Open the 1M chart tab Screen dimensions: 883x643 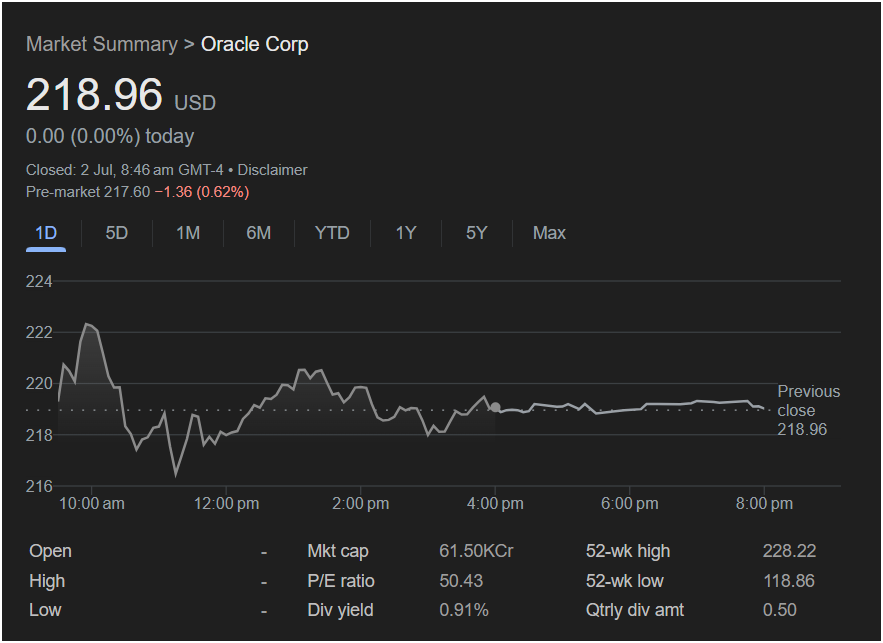(x=188, y=233)
